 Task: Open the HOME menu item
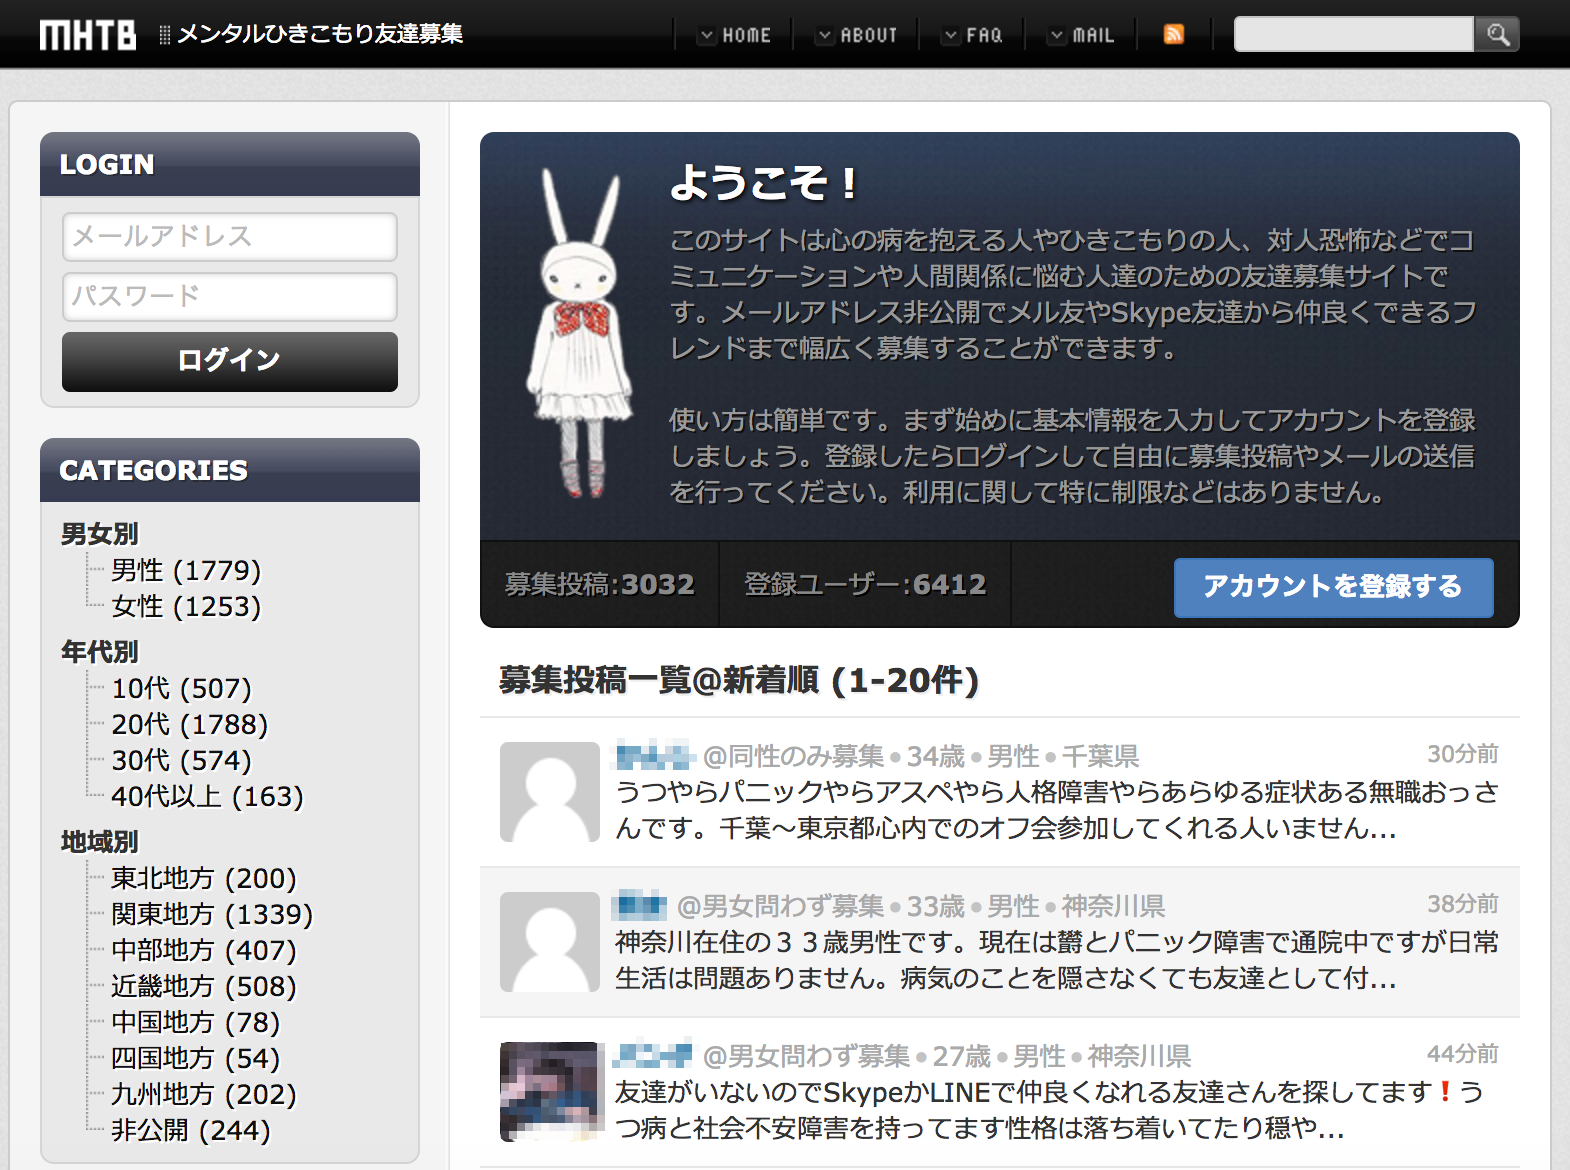coord(736,35)
